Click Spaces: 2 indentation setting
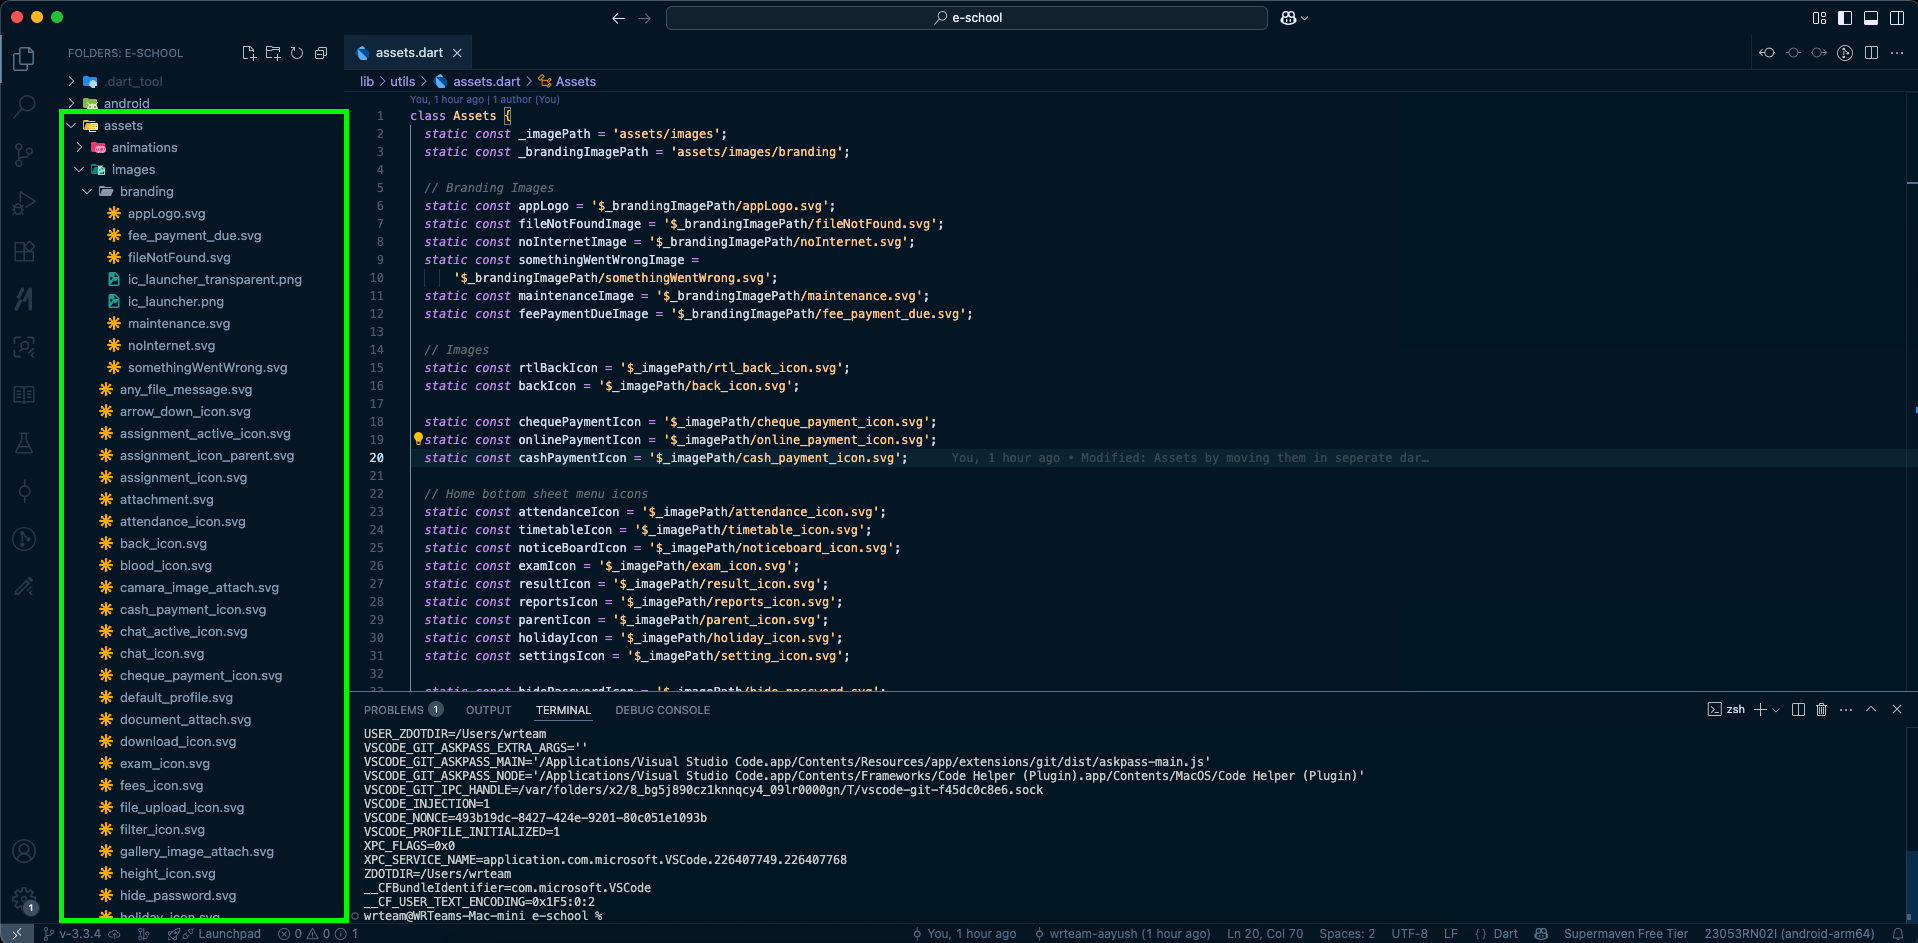Screen dimensions: 1918x943 (1347, 934)
